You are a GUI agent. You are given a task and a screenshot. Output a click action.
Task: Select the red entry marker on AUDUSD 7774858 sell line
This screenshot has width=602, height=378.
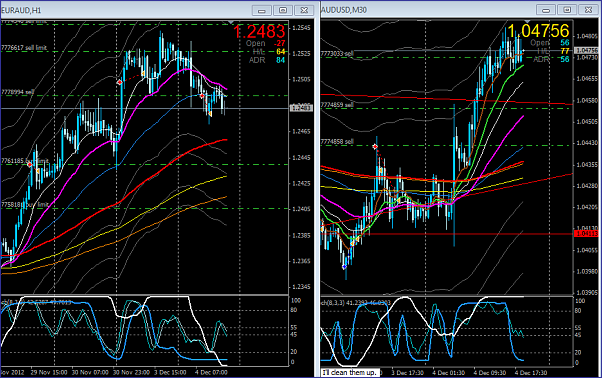tap(375, 146)
